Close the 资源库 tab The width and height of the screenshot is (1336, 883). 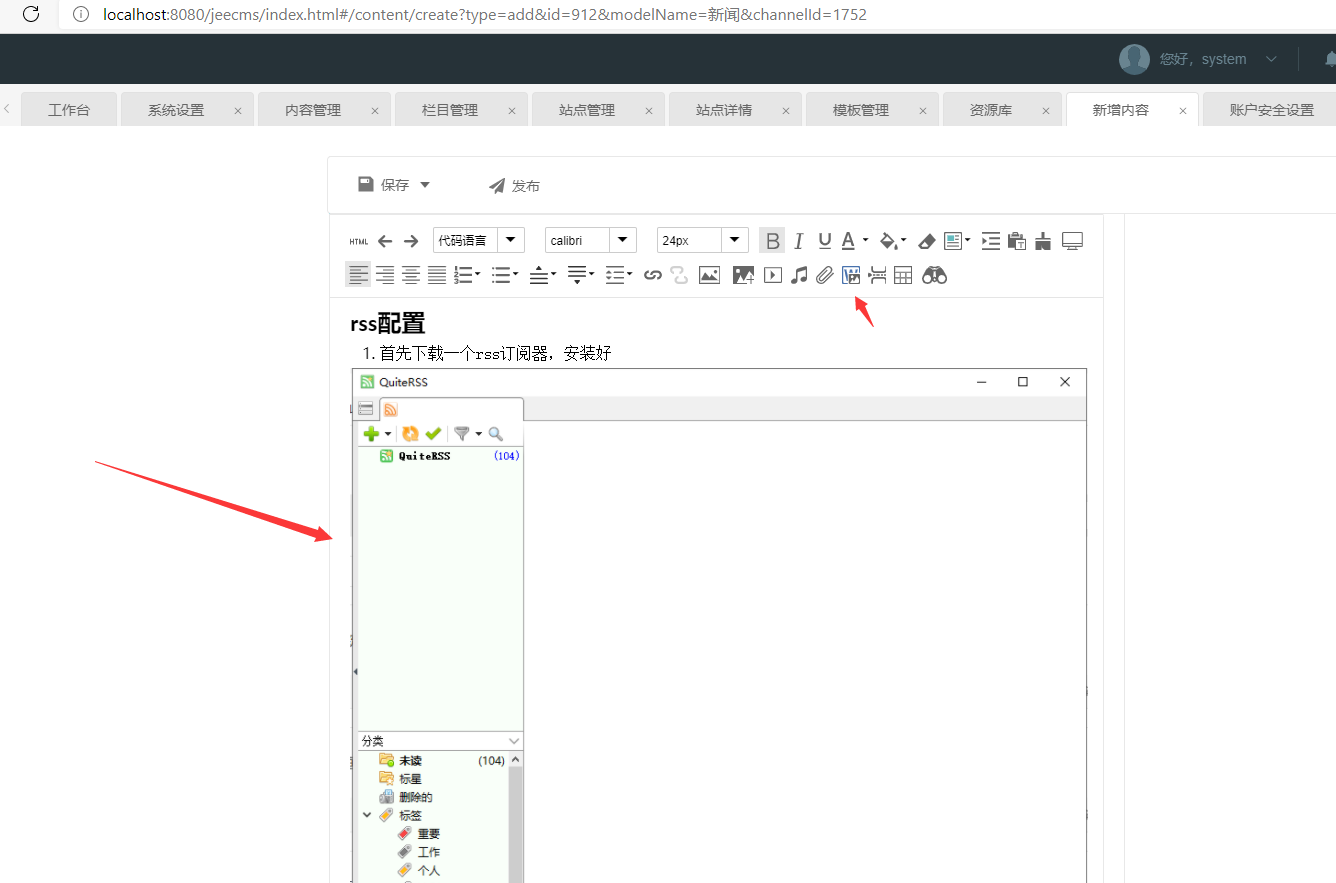pyautogui.click(x=1047, y=111)
